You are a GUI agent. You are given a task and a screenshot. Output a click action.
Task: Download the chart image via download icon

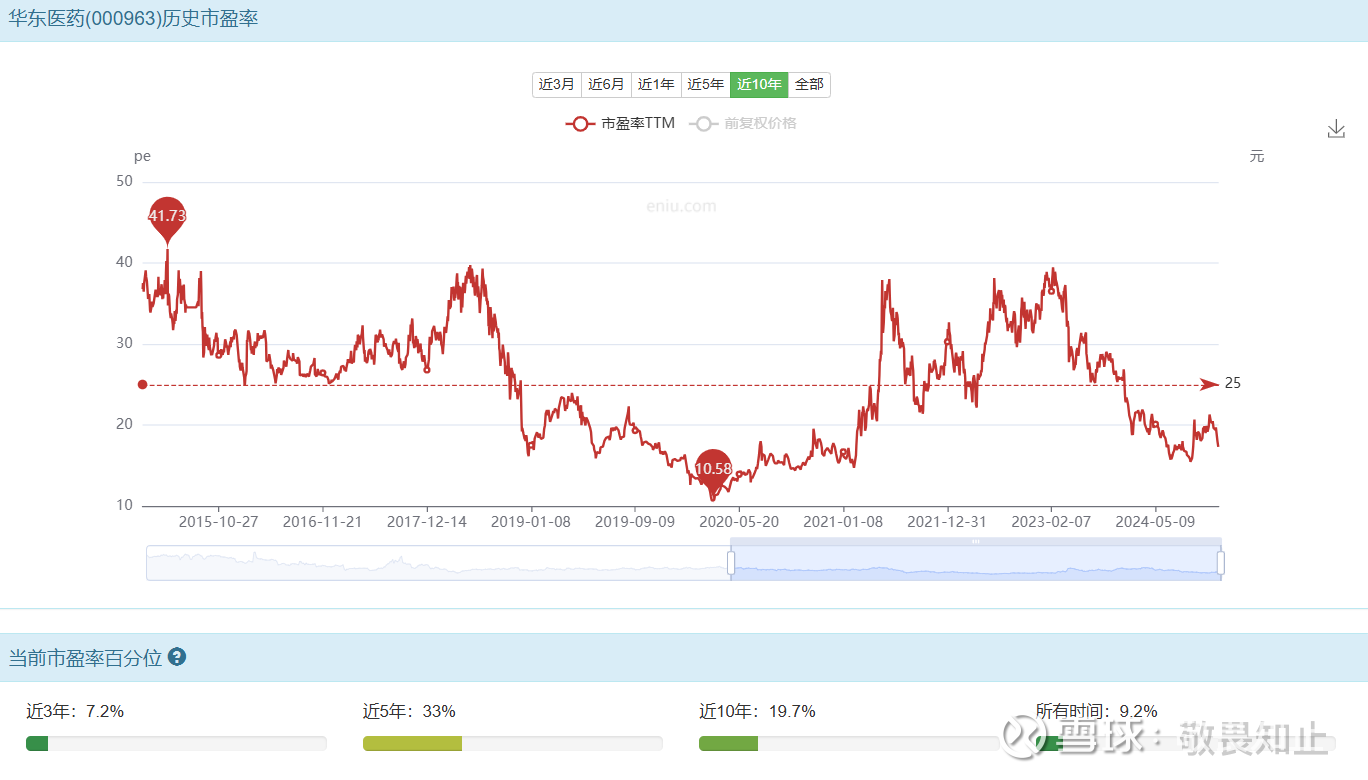(x=1336, y=129)
